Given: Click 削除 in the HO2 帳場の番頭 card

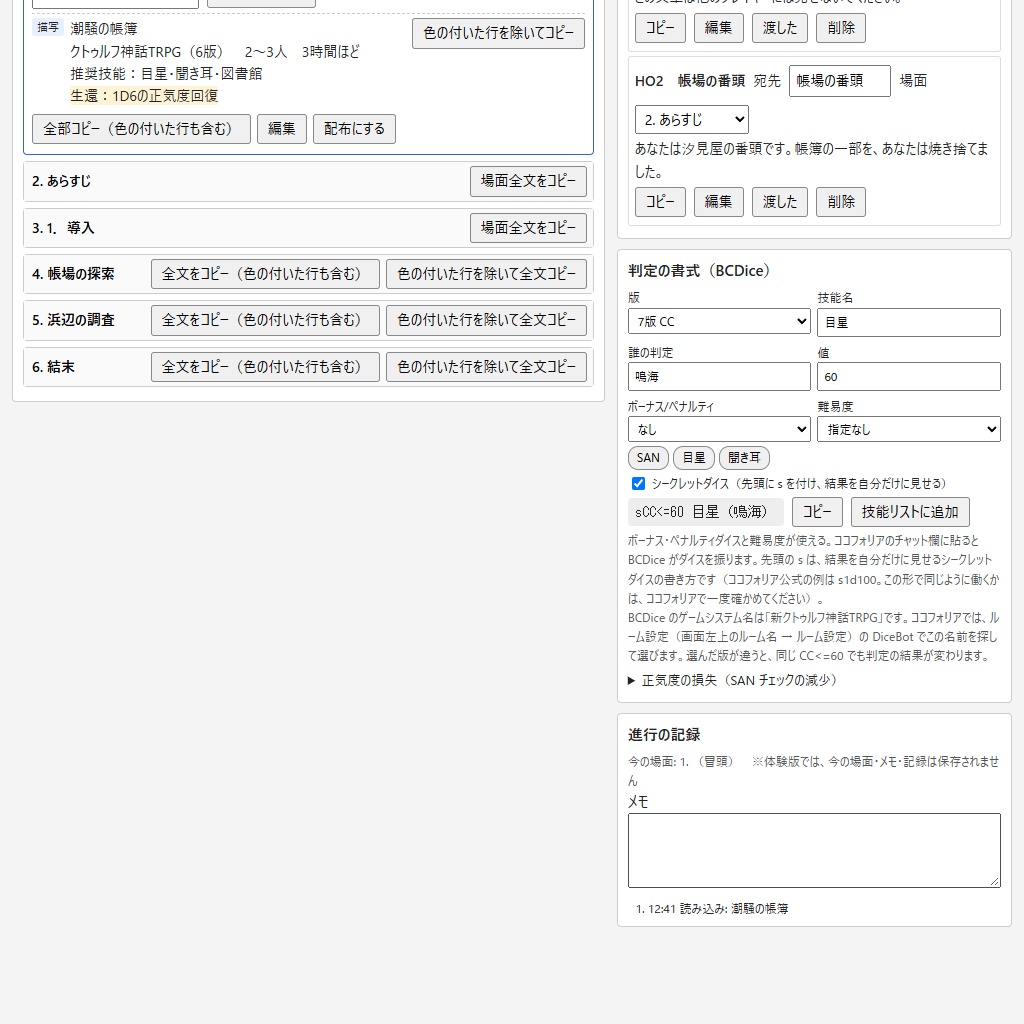Looking at the screenshot, I should [x=840, y=202].
